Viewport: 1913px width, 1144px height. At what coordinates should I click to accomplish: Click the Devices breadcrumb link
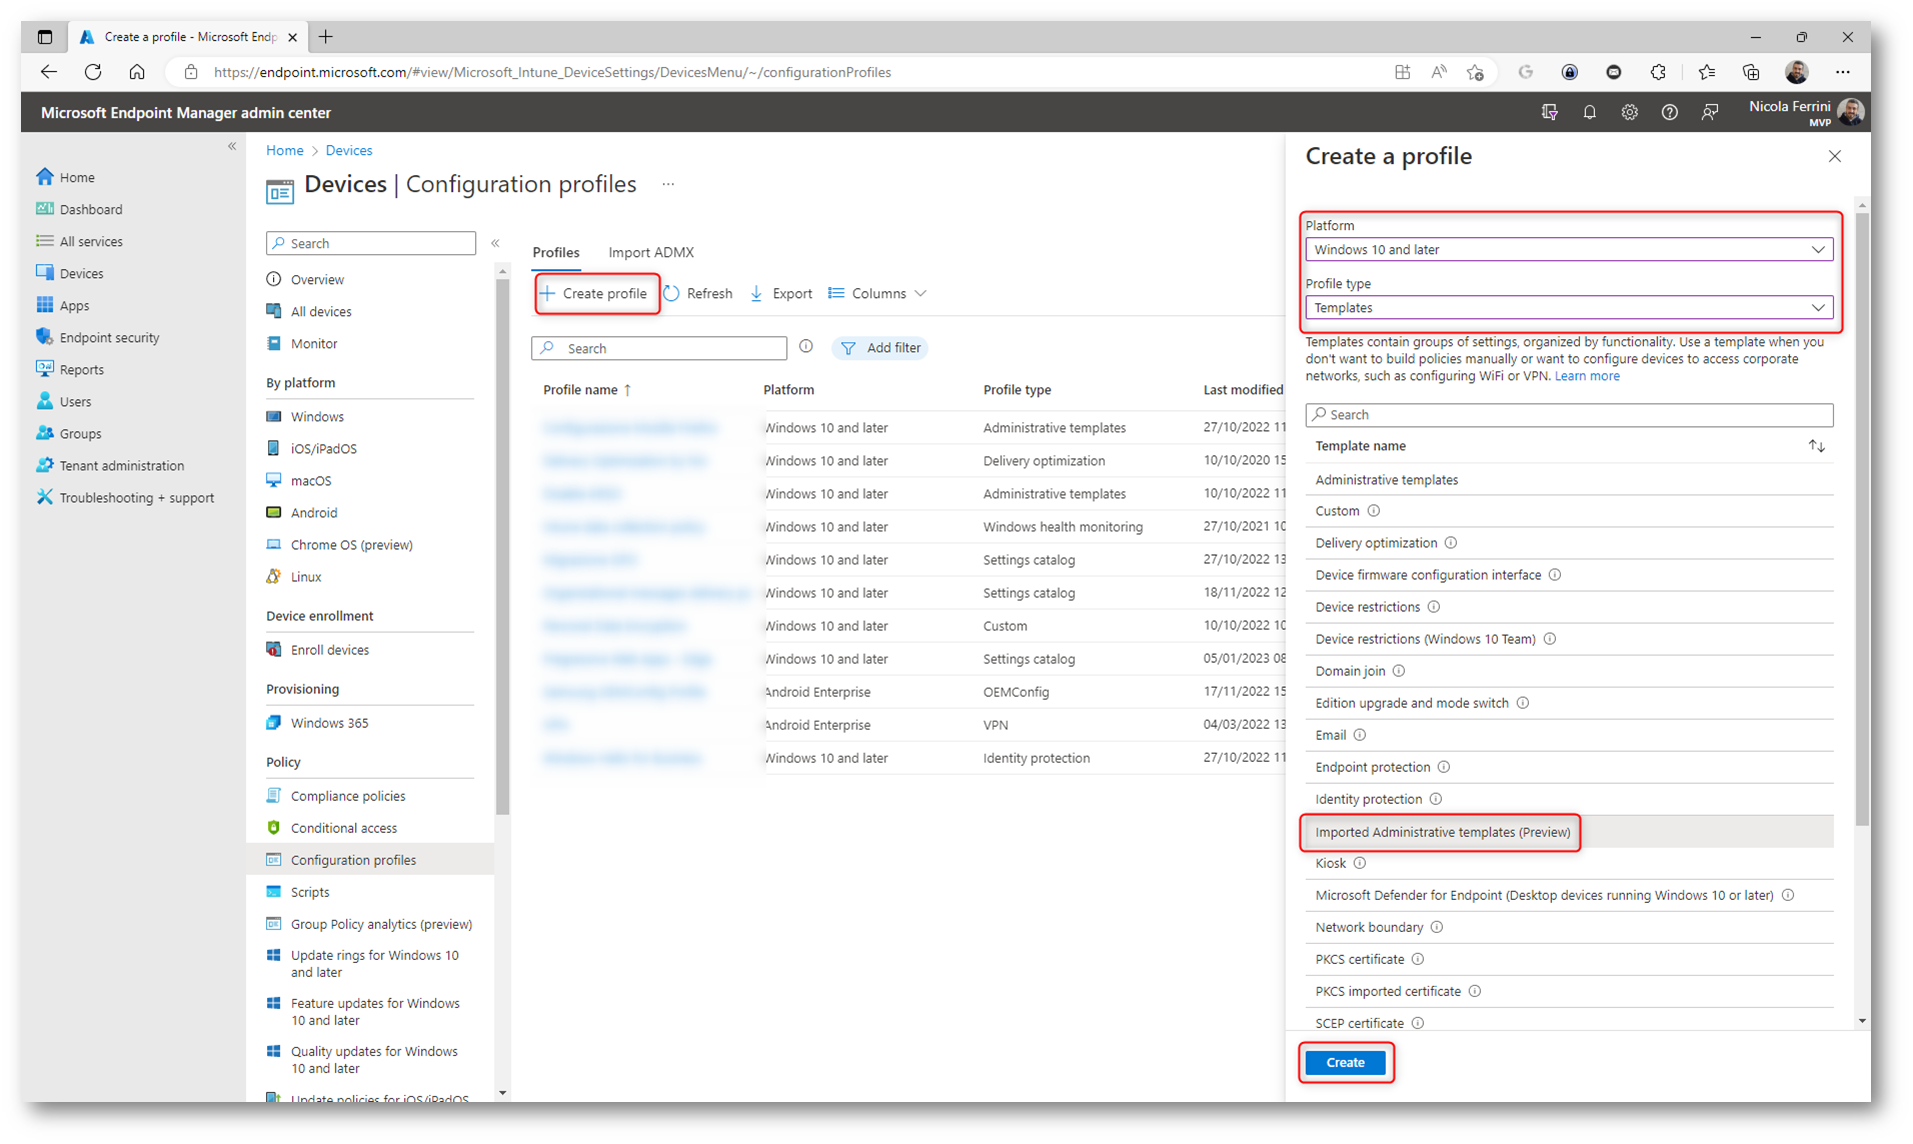click(x=348, y=150)
